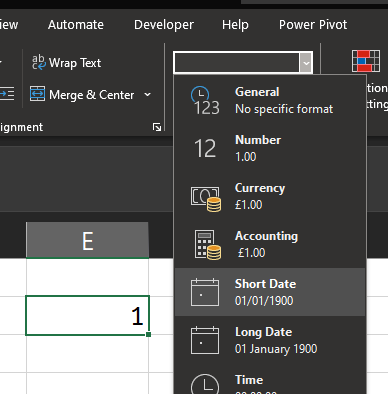
Task: Choose the Currency format option
Action: [270, 196]
